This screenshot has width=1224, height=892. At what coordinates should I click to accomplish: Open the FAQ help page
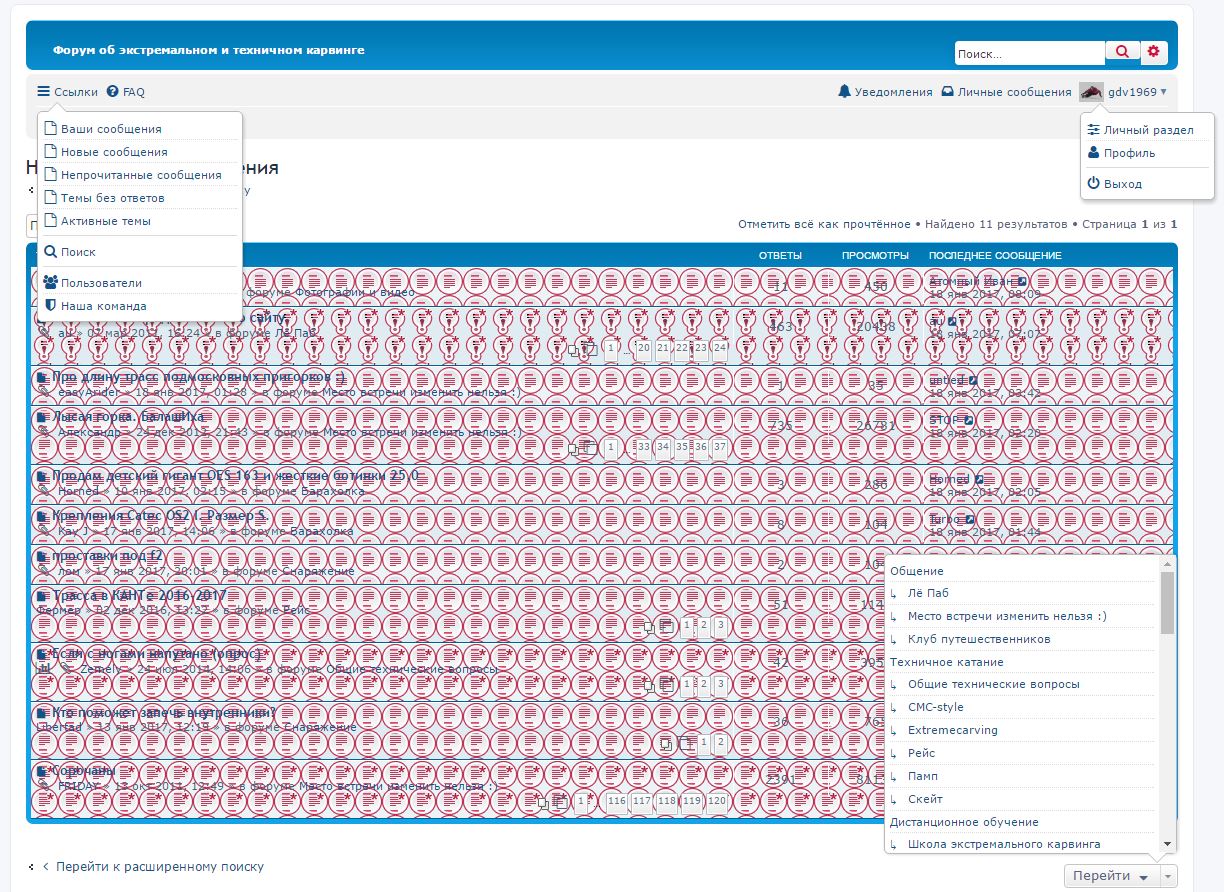[126, 92]
